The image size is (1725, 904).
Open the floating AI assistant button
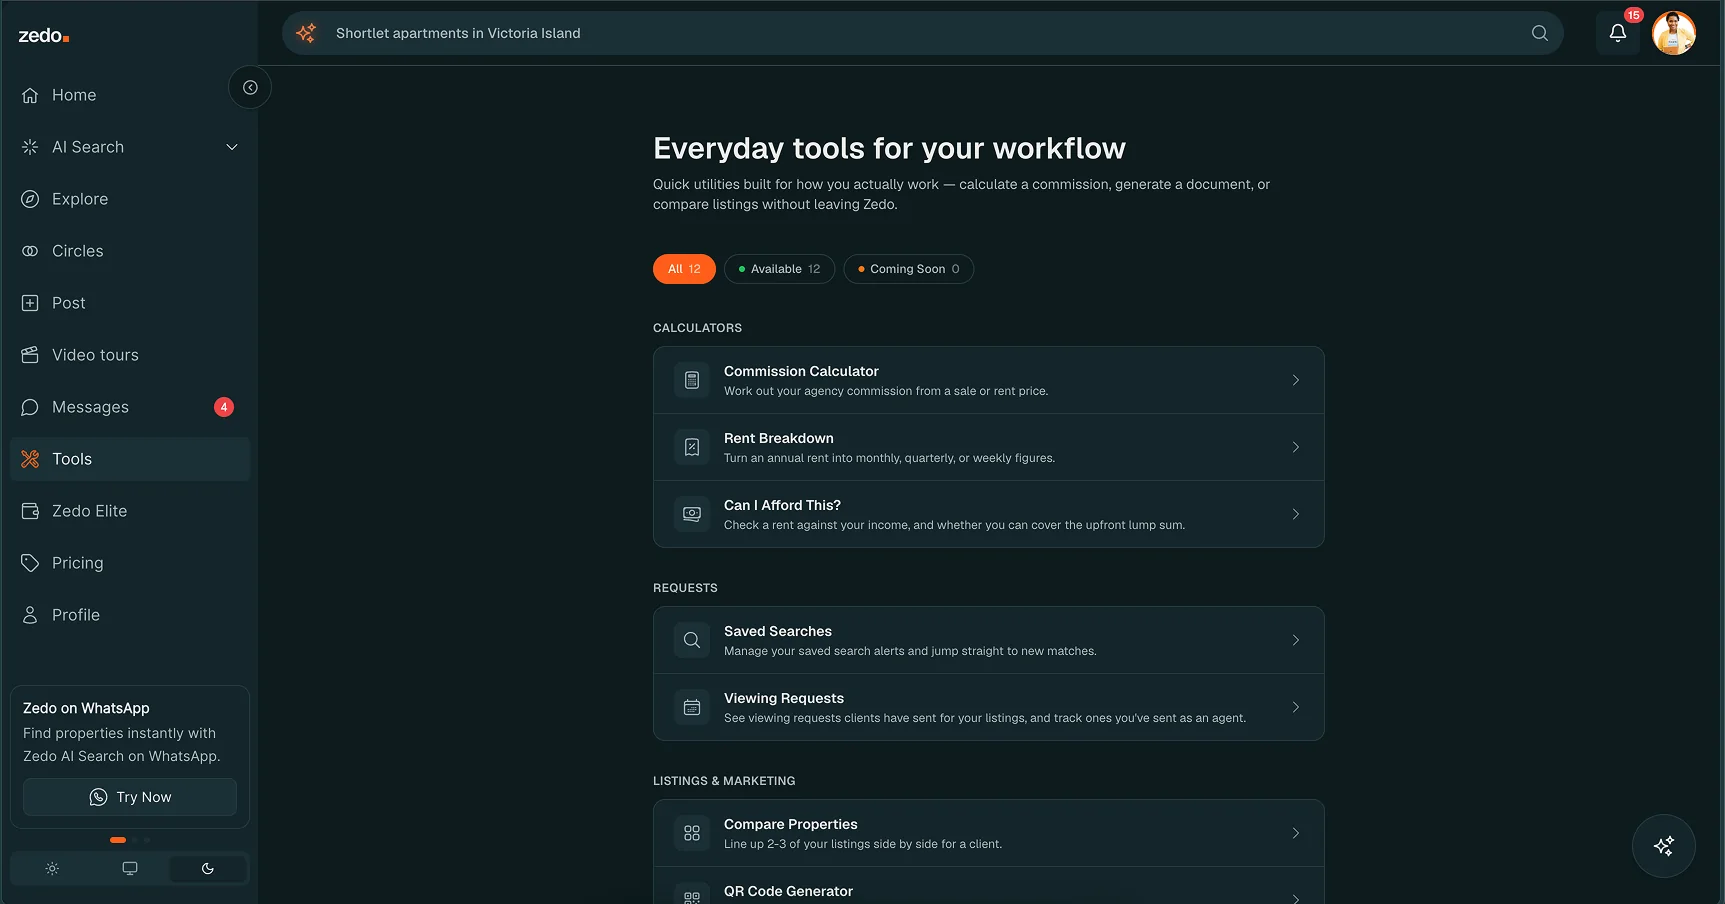point(1664,846)
